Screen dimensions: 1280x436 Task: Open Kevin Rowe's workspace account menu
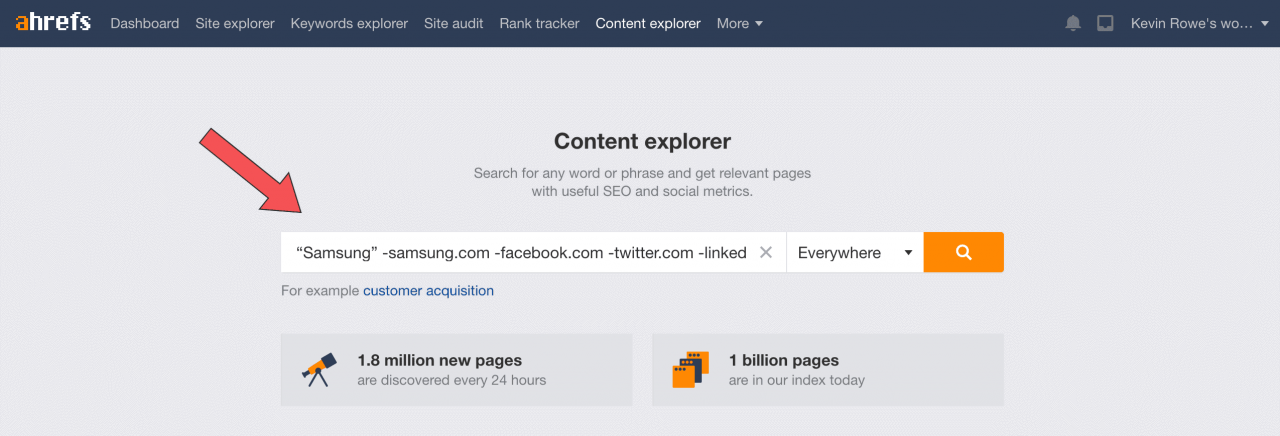(x=1205, y=23)
